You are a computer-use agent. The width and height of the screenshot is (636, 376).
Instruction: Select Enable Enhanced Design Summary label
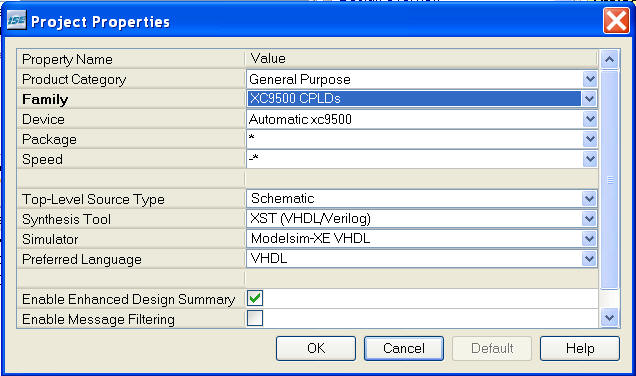click(x=129, y=299)
